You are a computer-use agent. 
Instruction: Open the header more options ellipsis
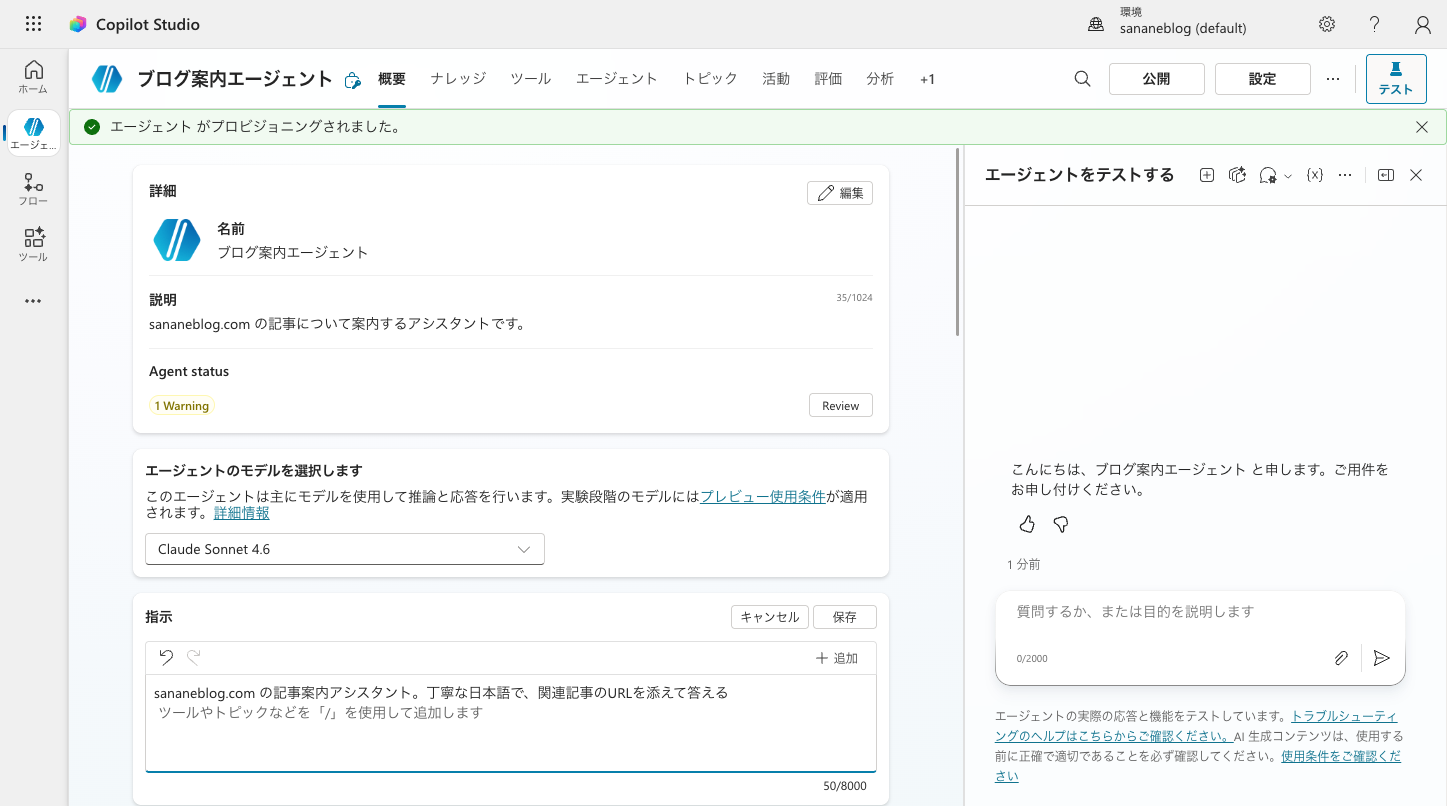click(x=1332, y=79)
